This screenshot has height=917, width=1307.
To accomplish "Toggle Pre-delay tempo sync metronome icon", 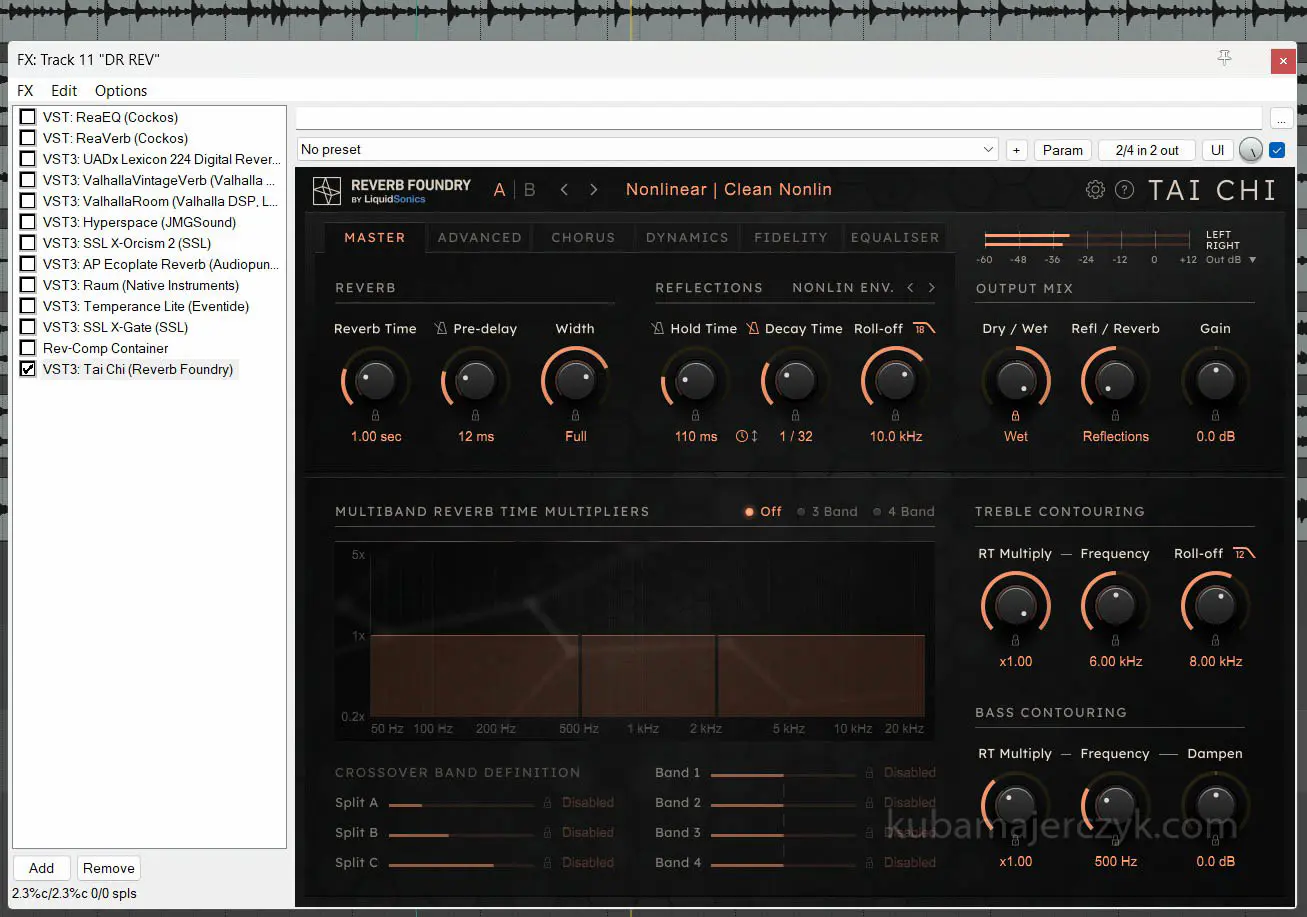I will click(441, 329).
